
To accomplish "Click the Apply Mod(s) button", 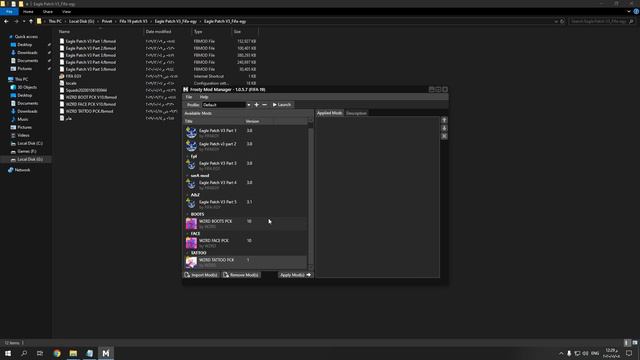I will tap(296, 275).
